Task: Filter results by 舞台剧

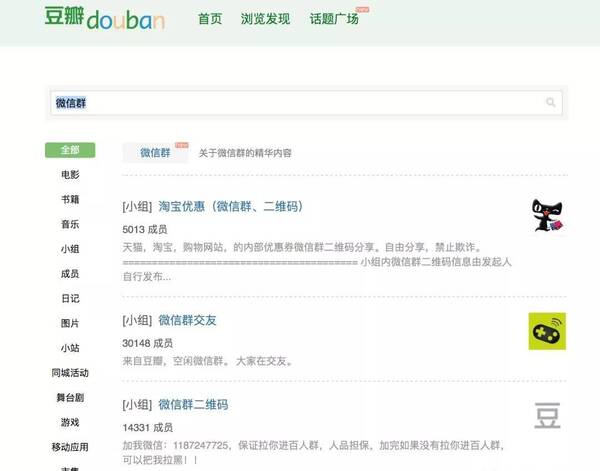Action: 70,398
